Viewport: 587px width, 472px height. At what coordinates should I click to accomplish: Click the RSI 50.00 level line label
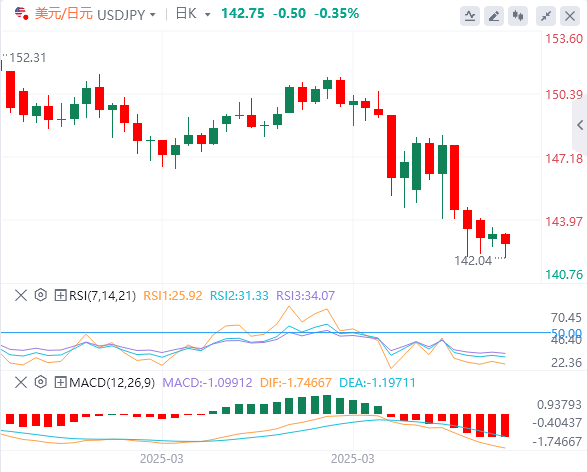tap(566, 333)
